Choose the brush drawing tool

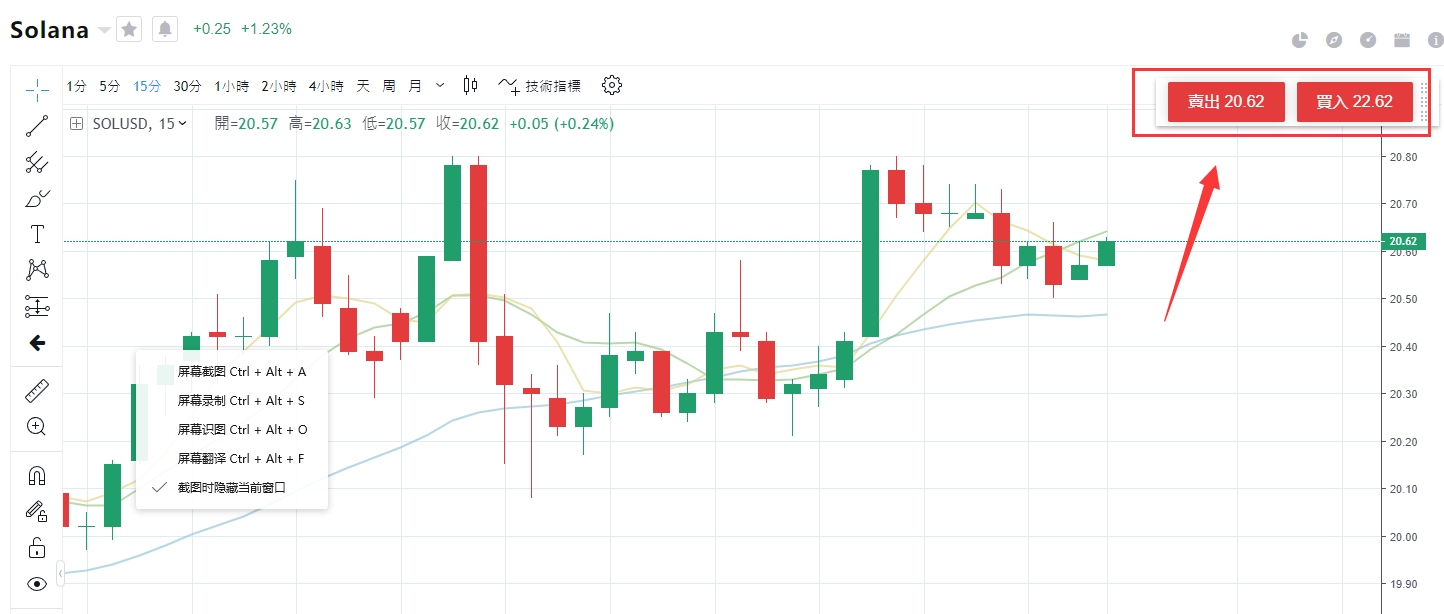pyautogui.click(x=37, y=198)
